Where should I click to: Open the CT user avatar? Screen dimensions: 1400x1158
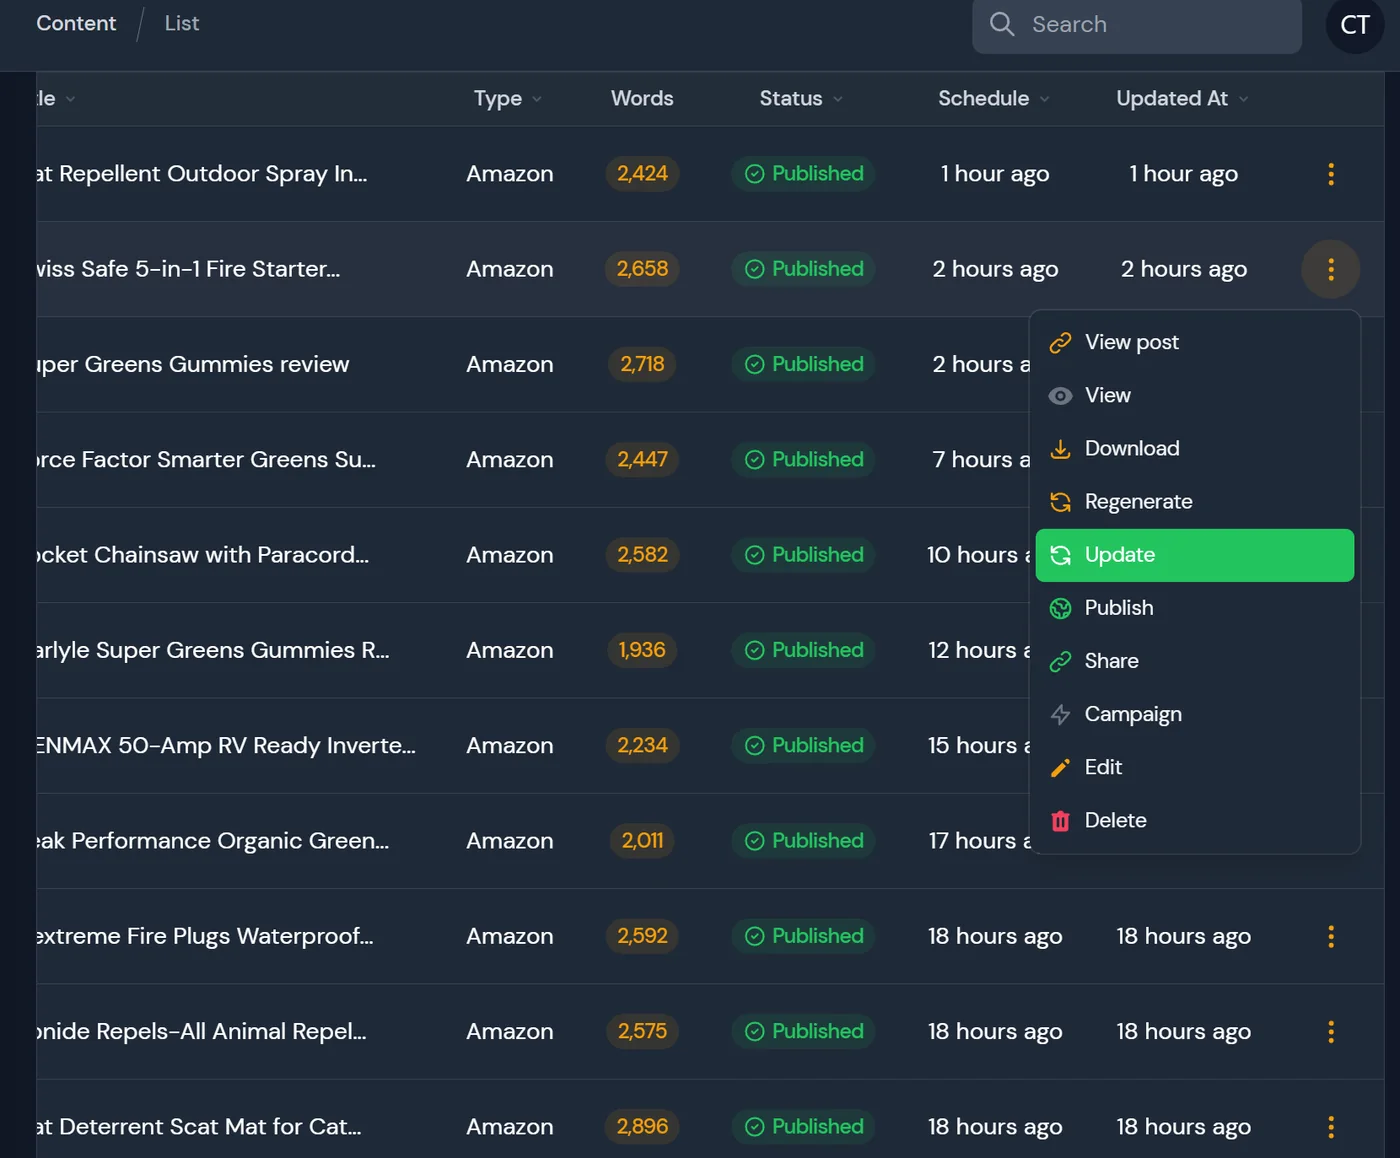[x=1355, y=25]
